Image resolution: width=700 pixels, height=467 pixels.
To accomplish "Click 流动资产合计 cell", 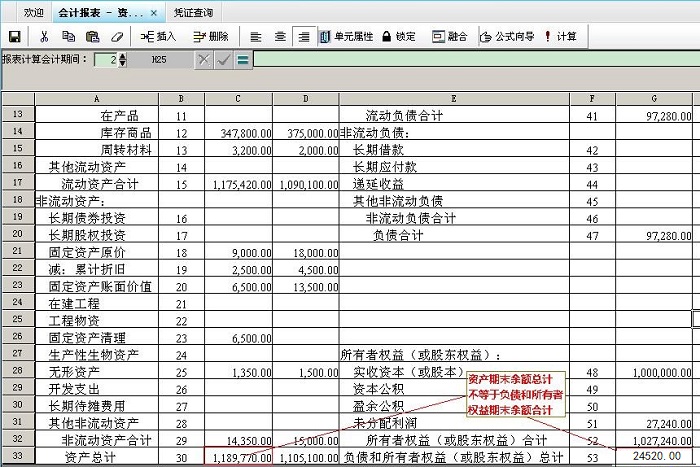I will [97, 184].
